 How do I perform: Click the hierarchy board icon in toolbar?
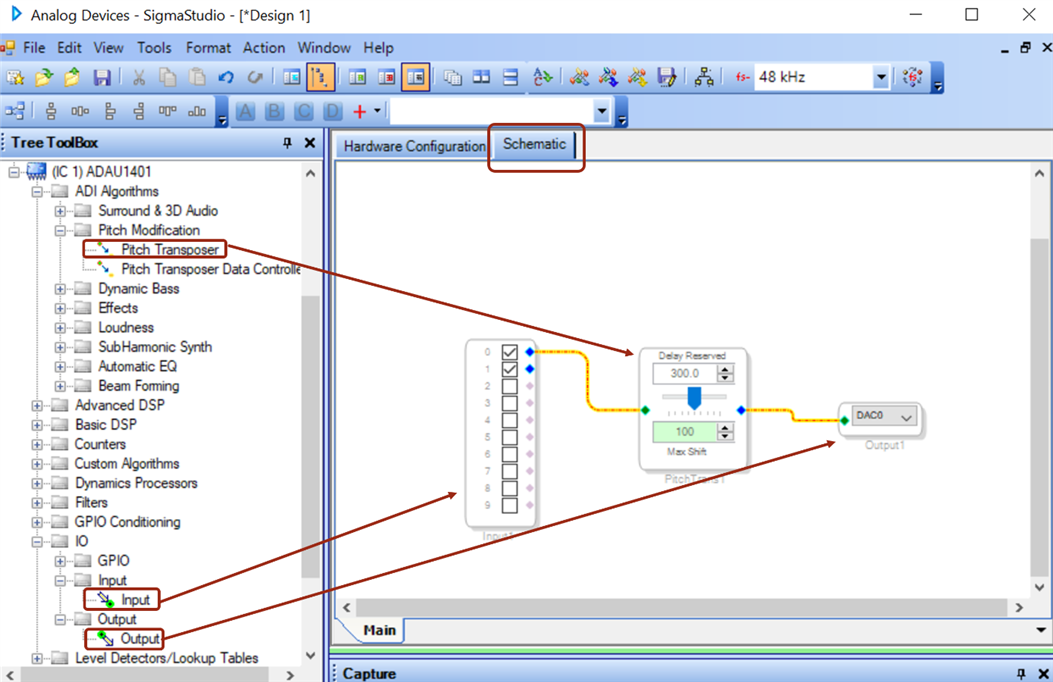(x=704, y=77)
